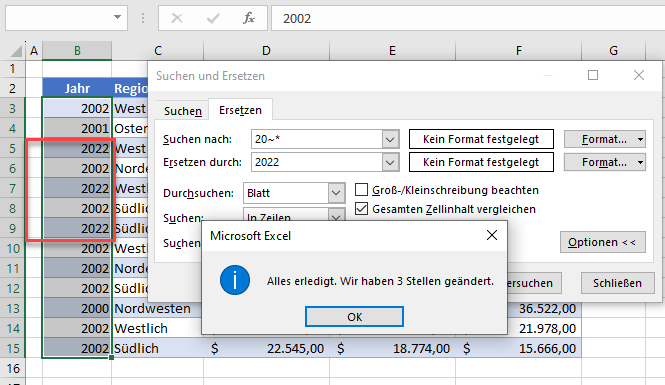Click the blue info icon in message box
The width and height of the screenshot is (665, 385).
click(235, 280)
